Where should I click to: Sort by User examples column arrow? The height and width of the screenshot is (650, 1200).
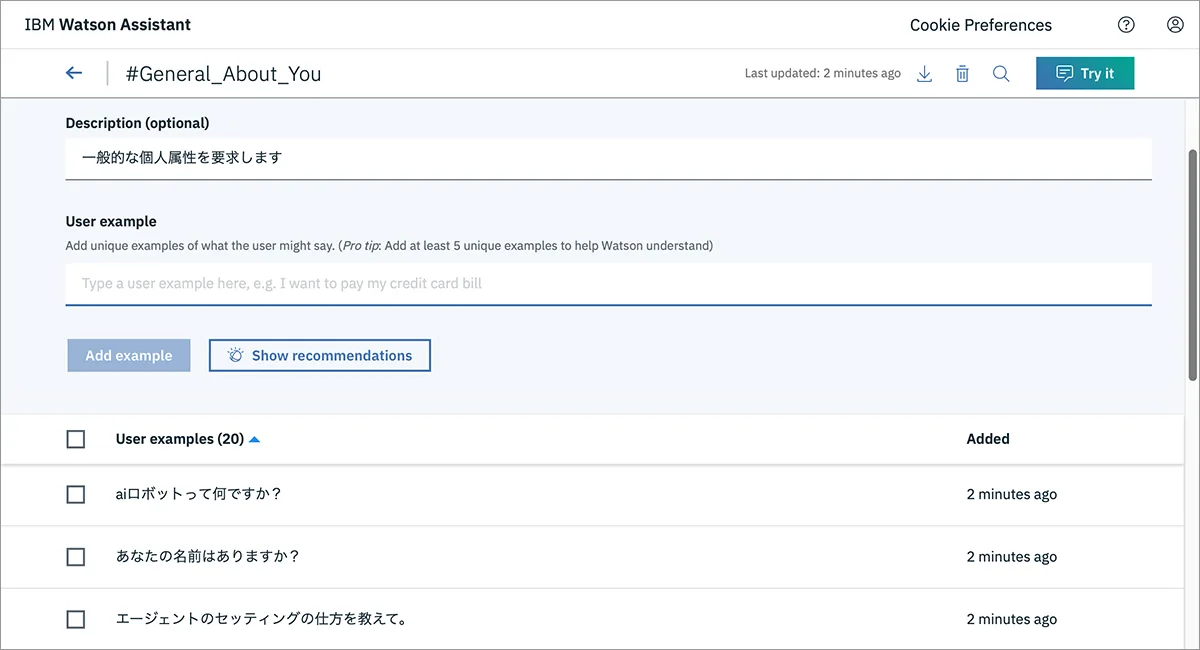(x=254, y=439)
